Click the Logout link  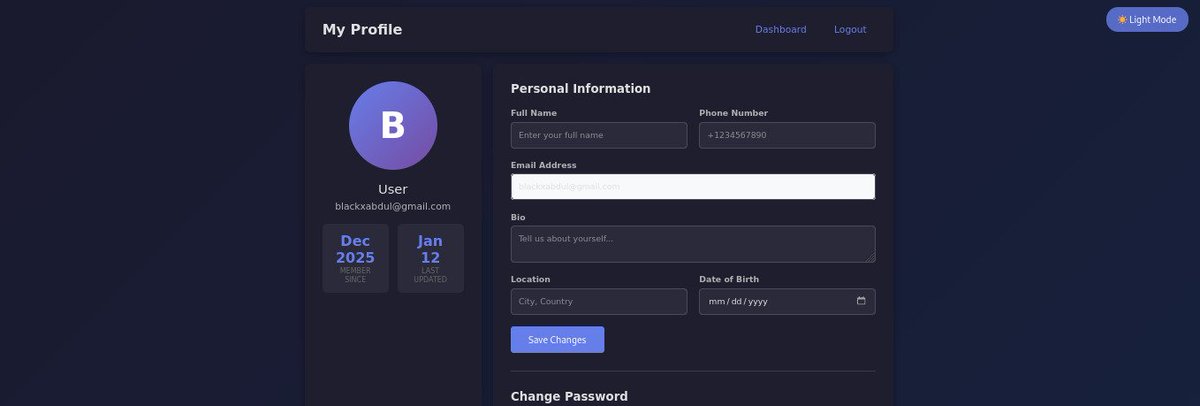(850, 29)
